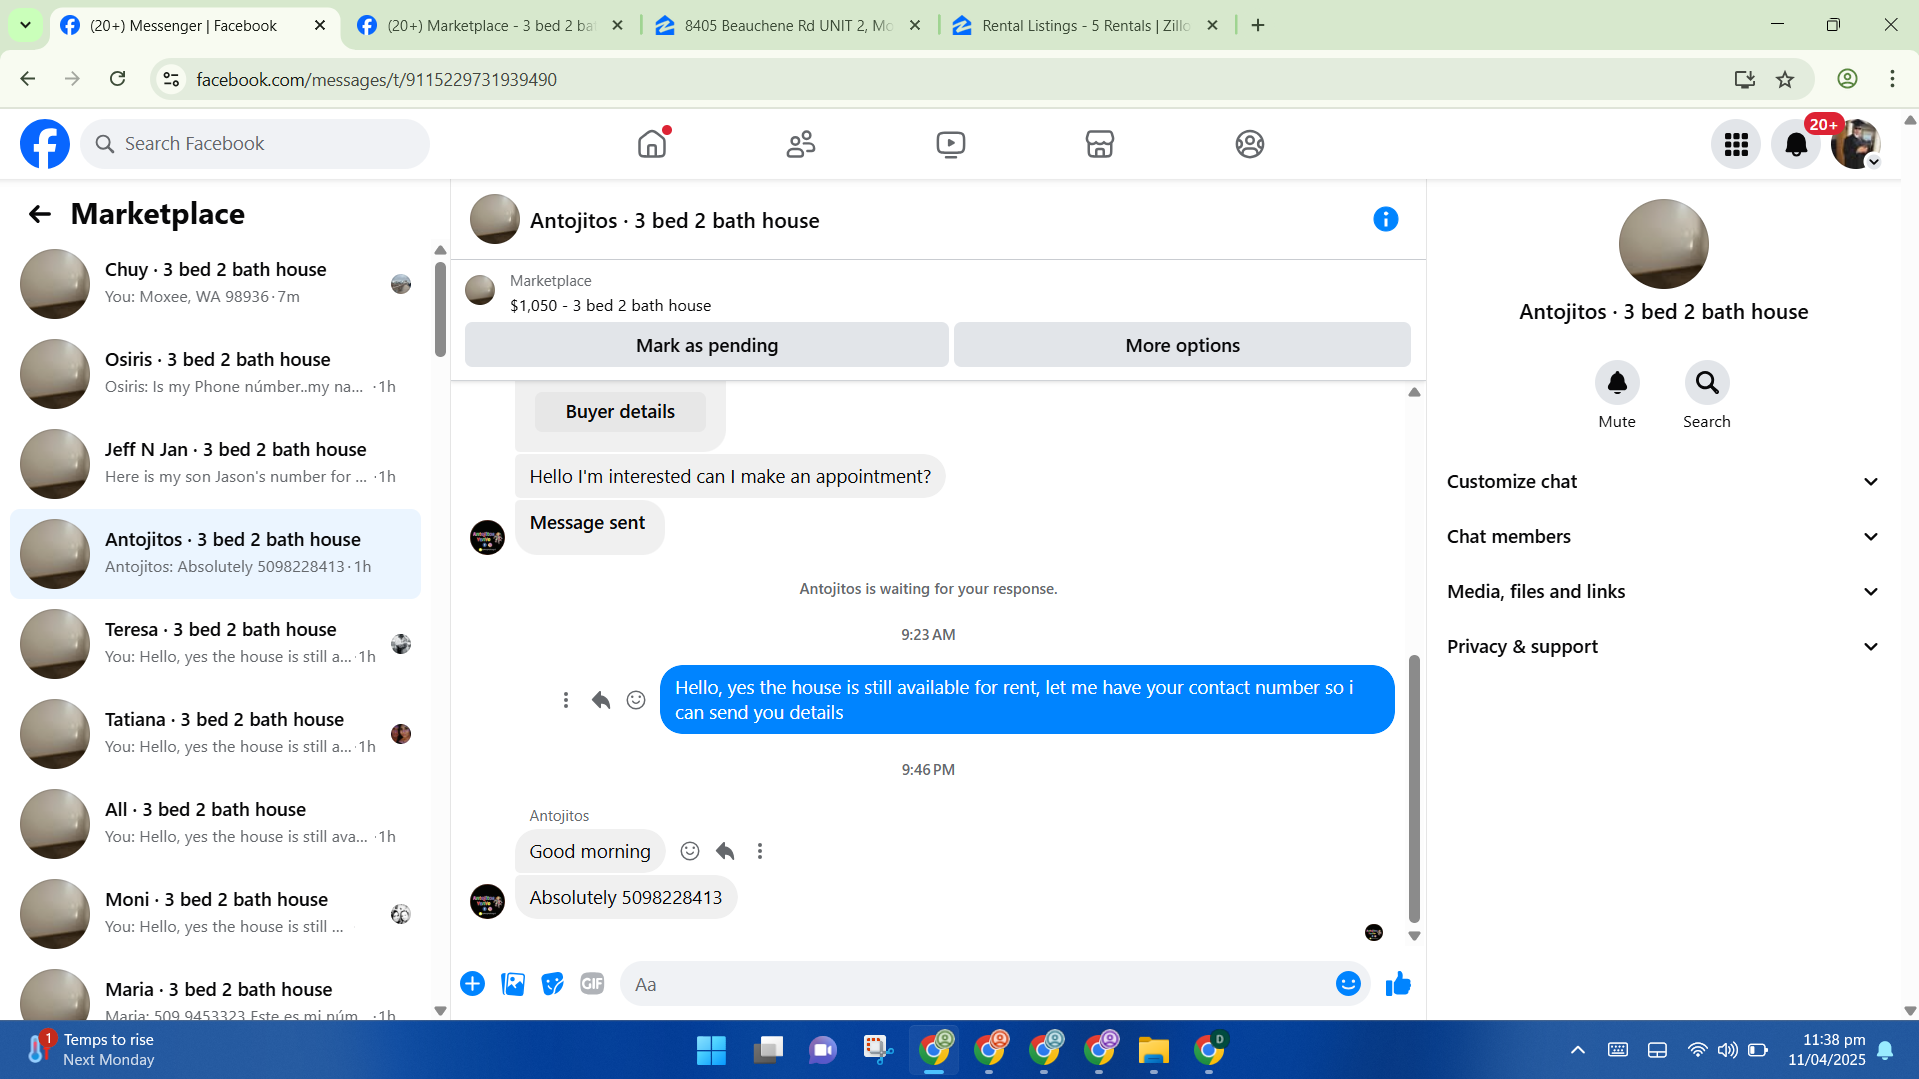This screenshot has width=1919, height=1079.
Task: Open the Buyer details button
Action: click(x=620, y=412)
